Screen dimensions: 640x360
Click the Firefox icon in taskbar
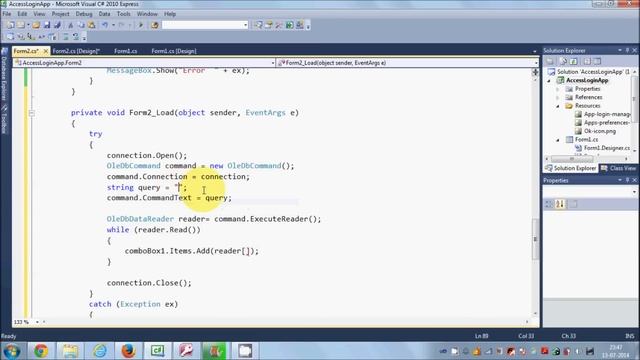[x=128, y=351]
